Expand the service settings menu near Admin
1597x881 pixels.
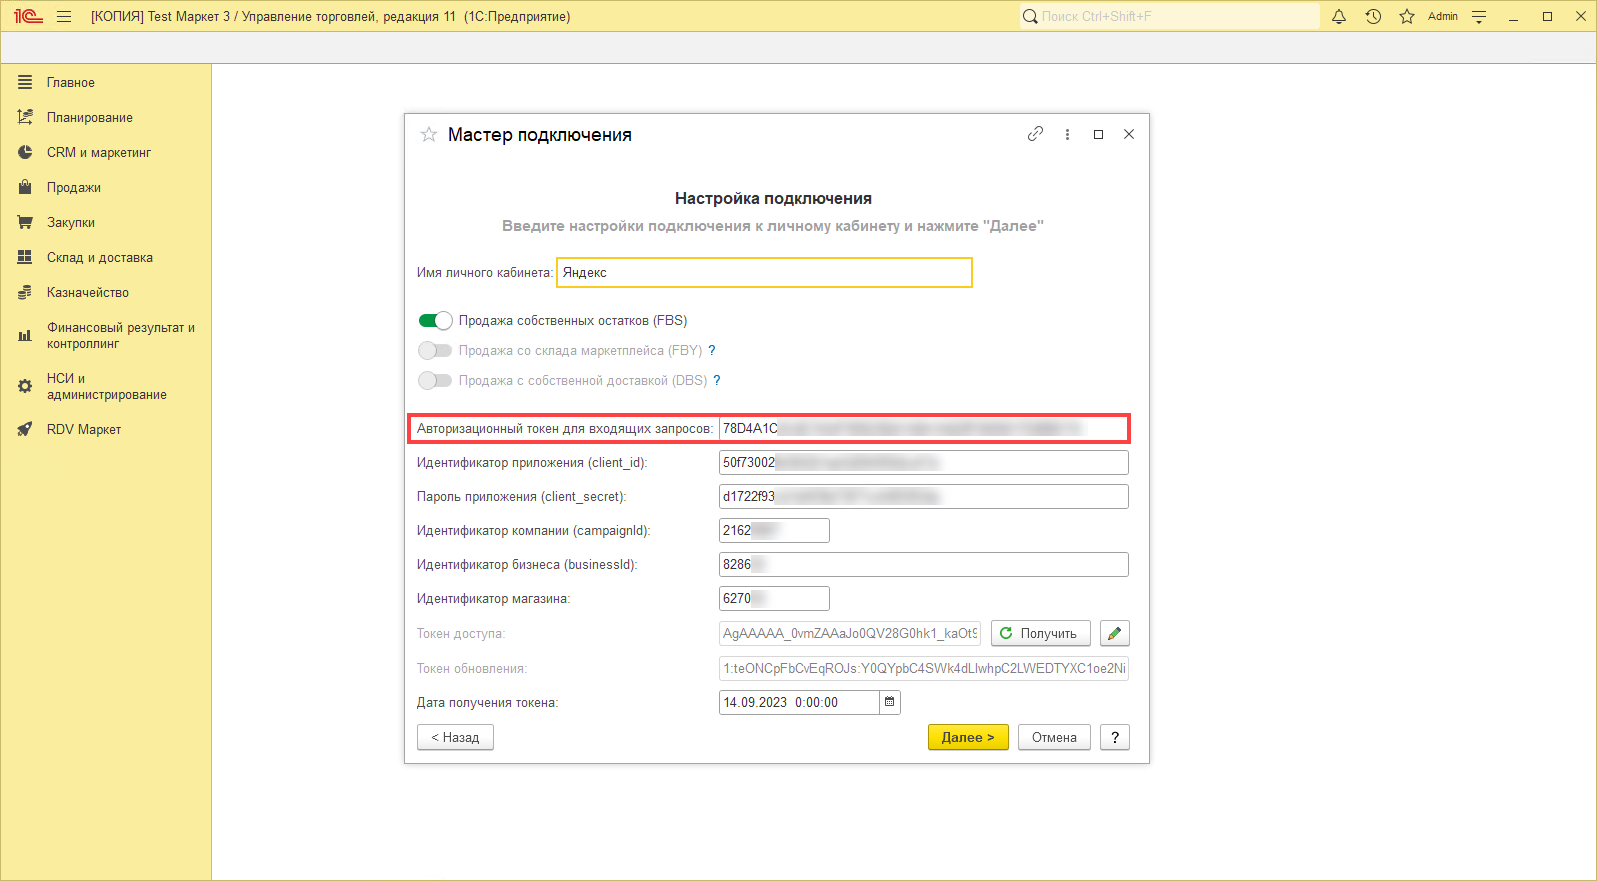1479,17
